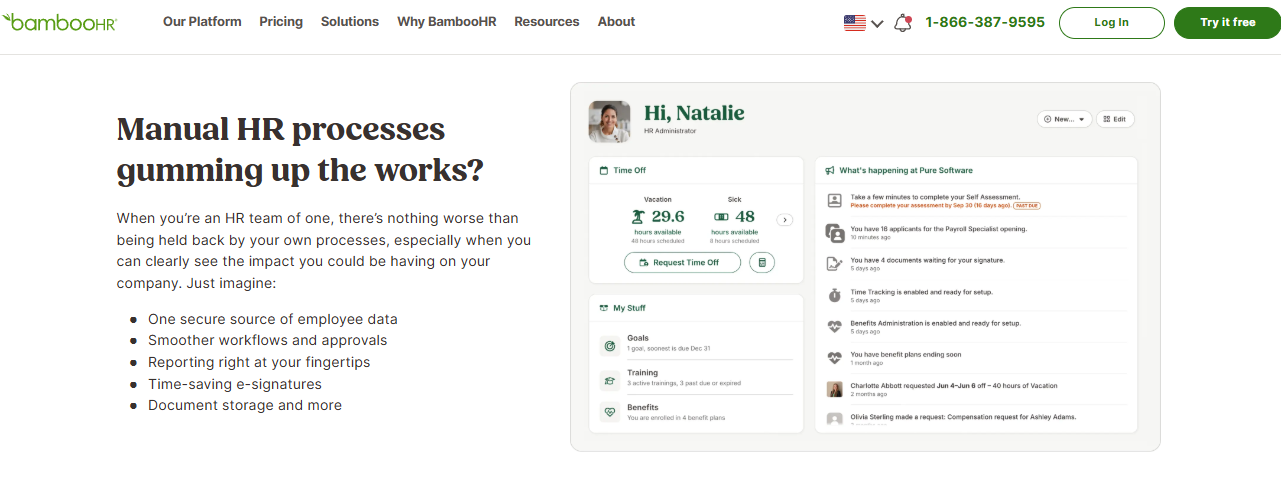Viewport: 1281px width, 482px height.
Task: Click the Benefits Administration heart icon
Action: (835, 326)
